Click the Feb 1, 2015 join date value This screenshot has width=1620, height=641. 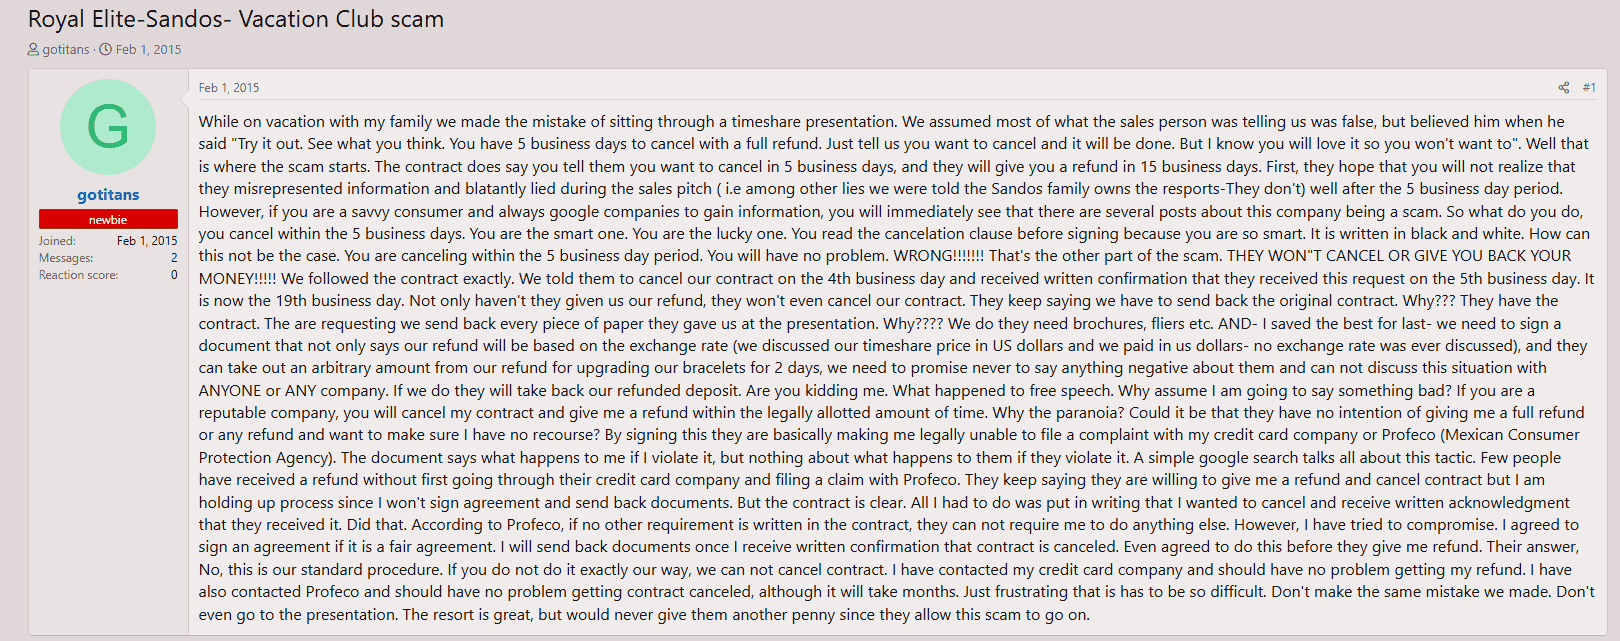(147, 241)
